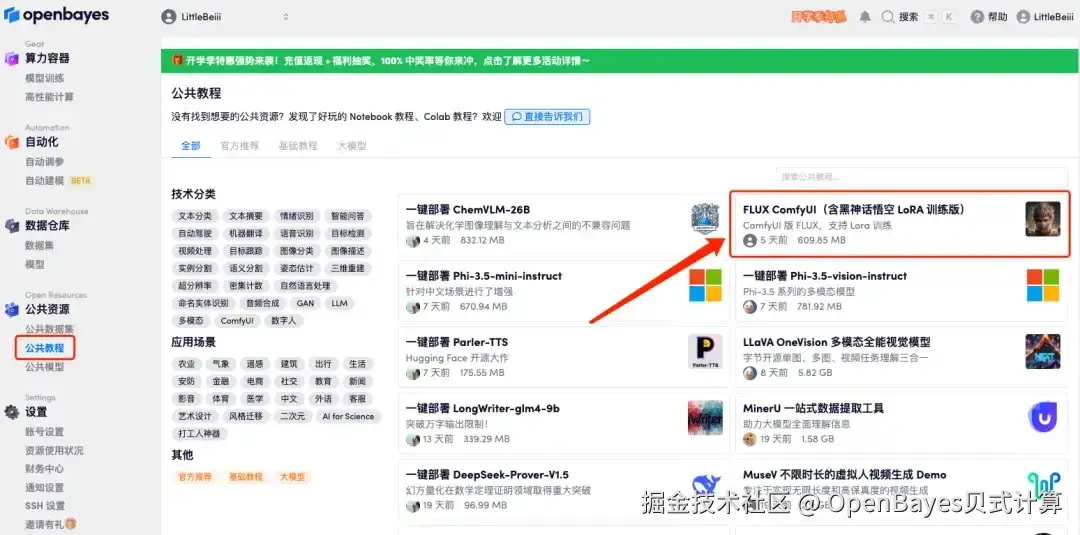Select the 文本分类 tag

pyautogui.click(x=195, y=216)
